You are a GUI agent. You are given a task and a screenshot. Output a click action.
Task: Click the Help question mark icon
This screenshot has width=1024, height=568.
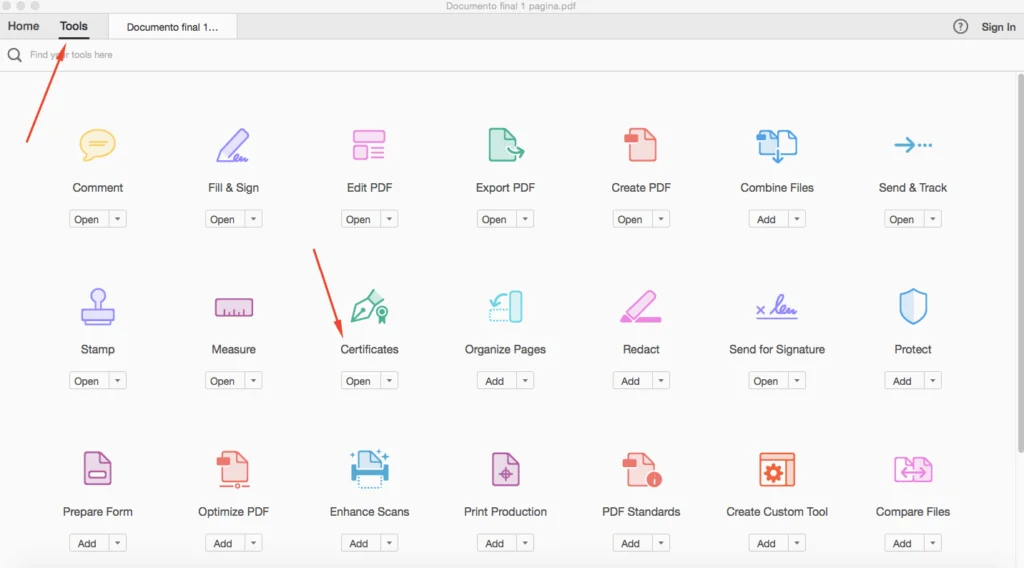(x=960, y=27)
